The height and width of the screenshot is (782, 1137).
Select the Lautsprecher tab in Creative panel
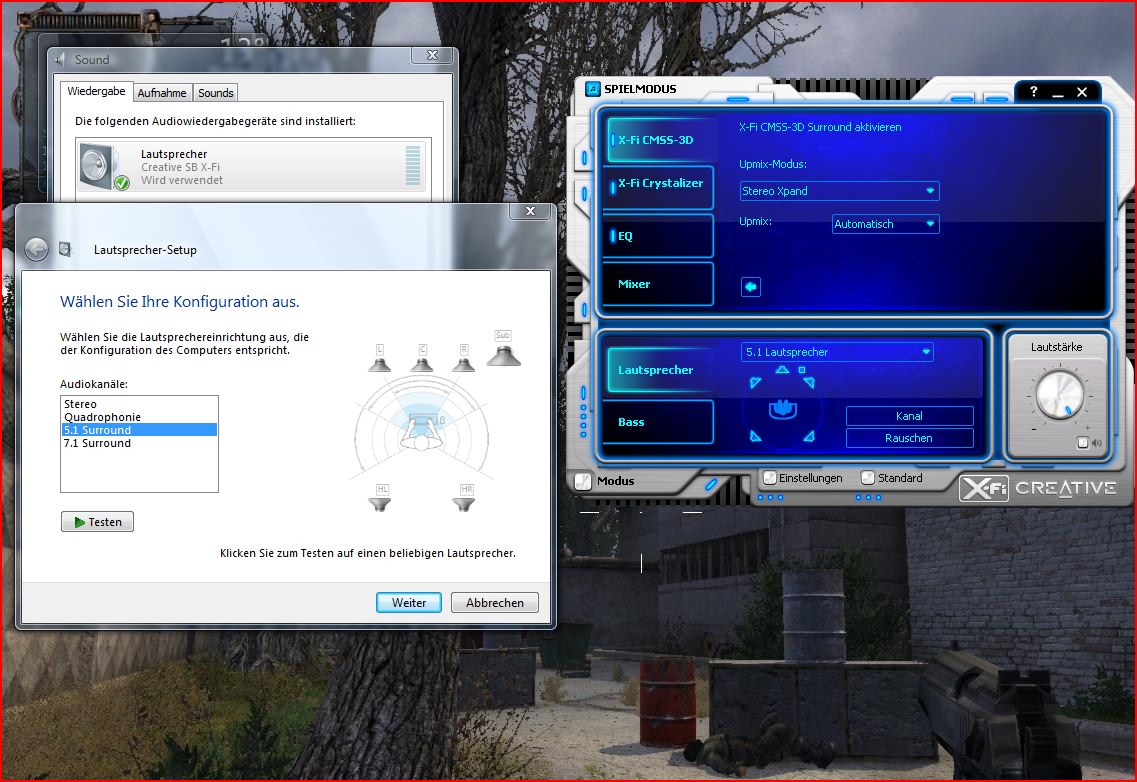[x=660, y=370]
